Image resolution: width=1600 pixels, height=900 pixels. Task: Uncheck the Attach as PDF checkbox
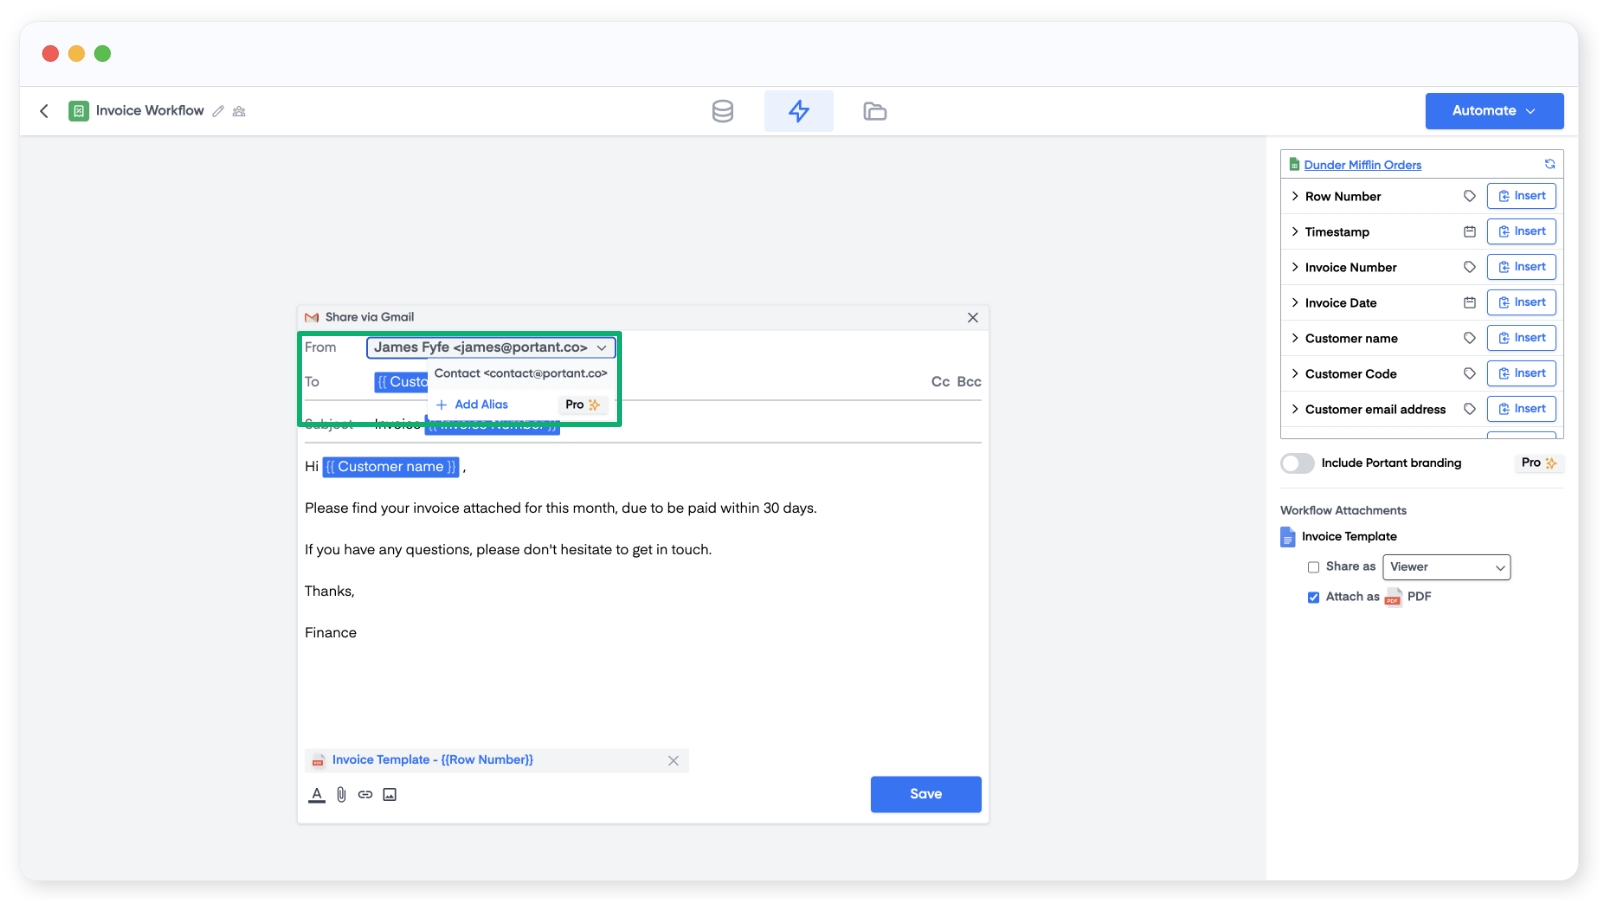click(x=1313, y=597)
